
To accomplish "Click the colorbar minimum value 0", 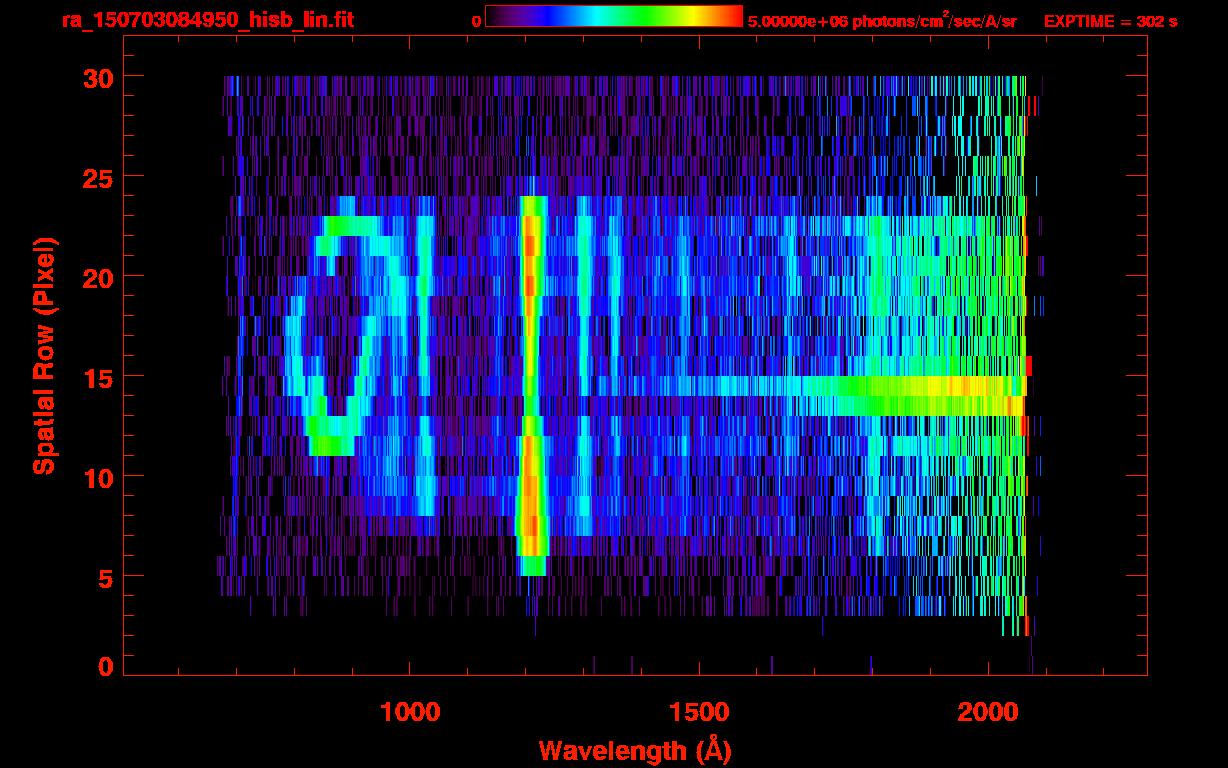I will (476, 21).
